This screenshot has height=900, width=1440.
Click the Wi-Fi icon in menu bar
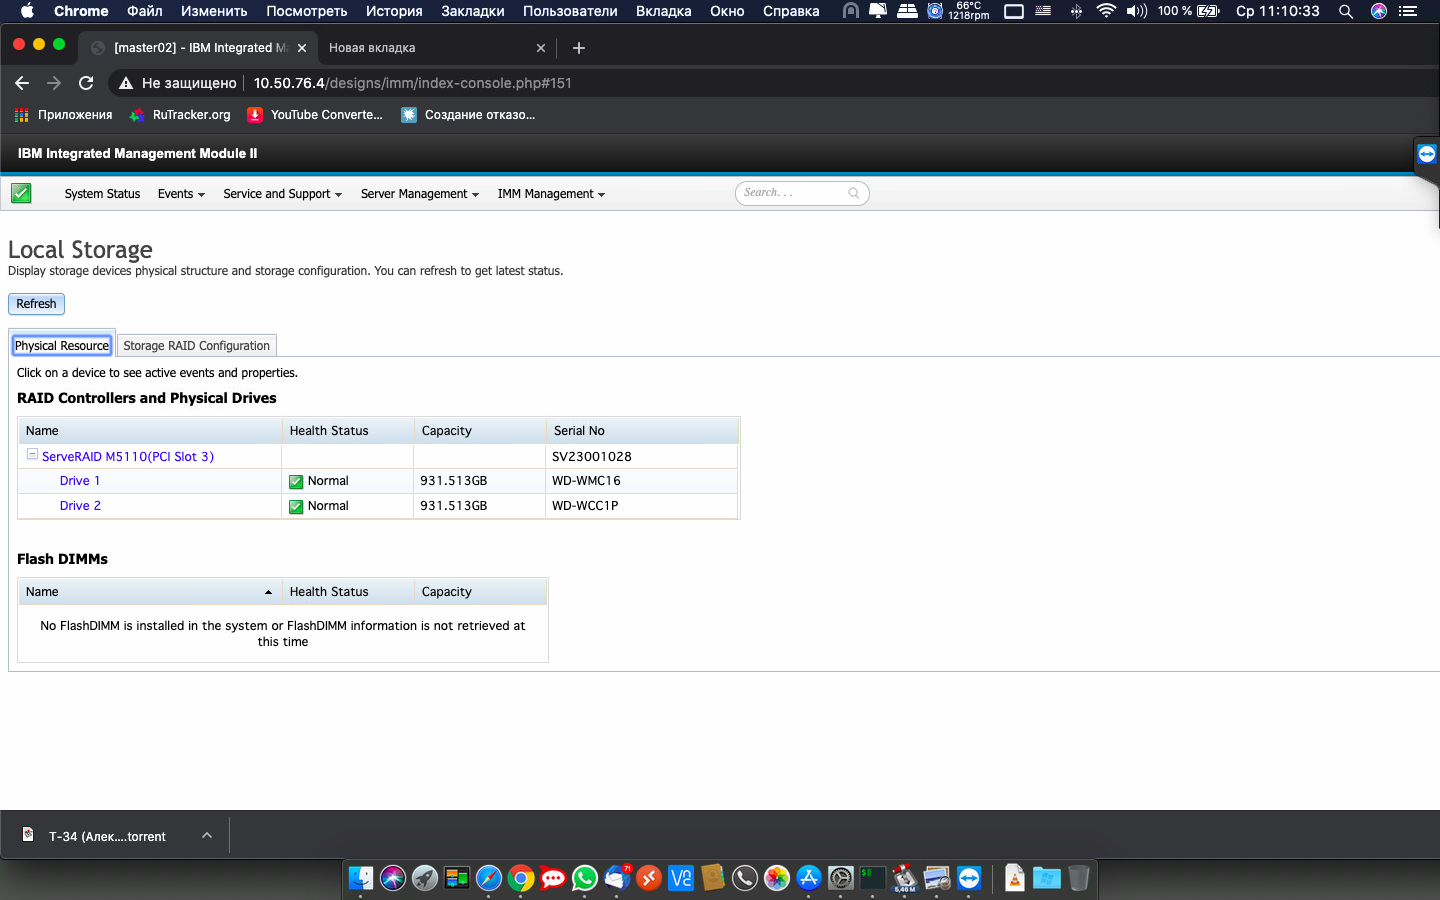click(1106, 11)
